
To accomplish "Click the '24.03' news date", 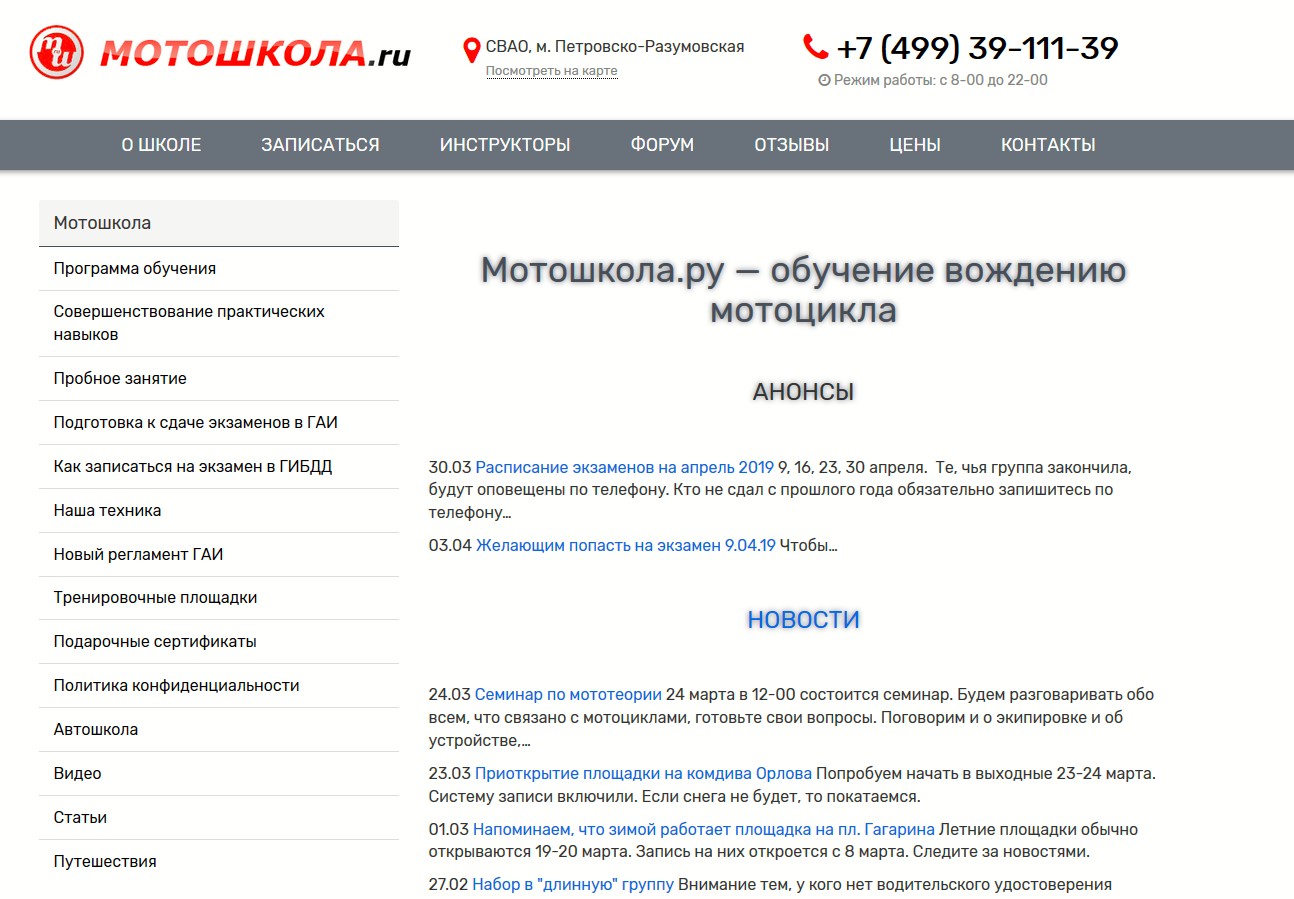I will [450, 694].
